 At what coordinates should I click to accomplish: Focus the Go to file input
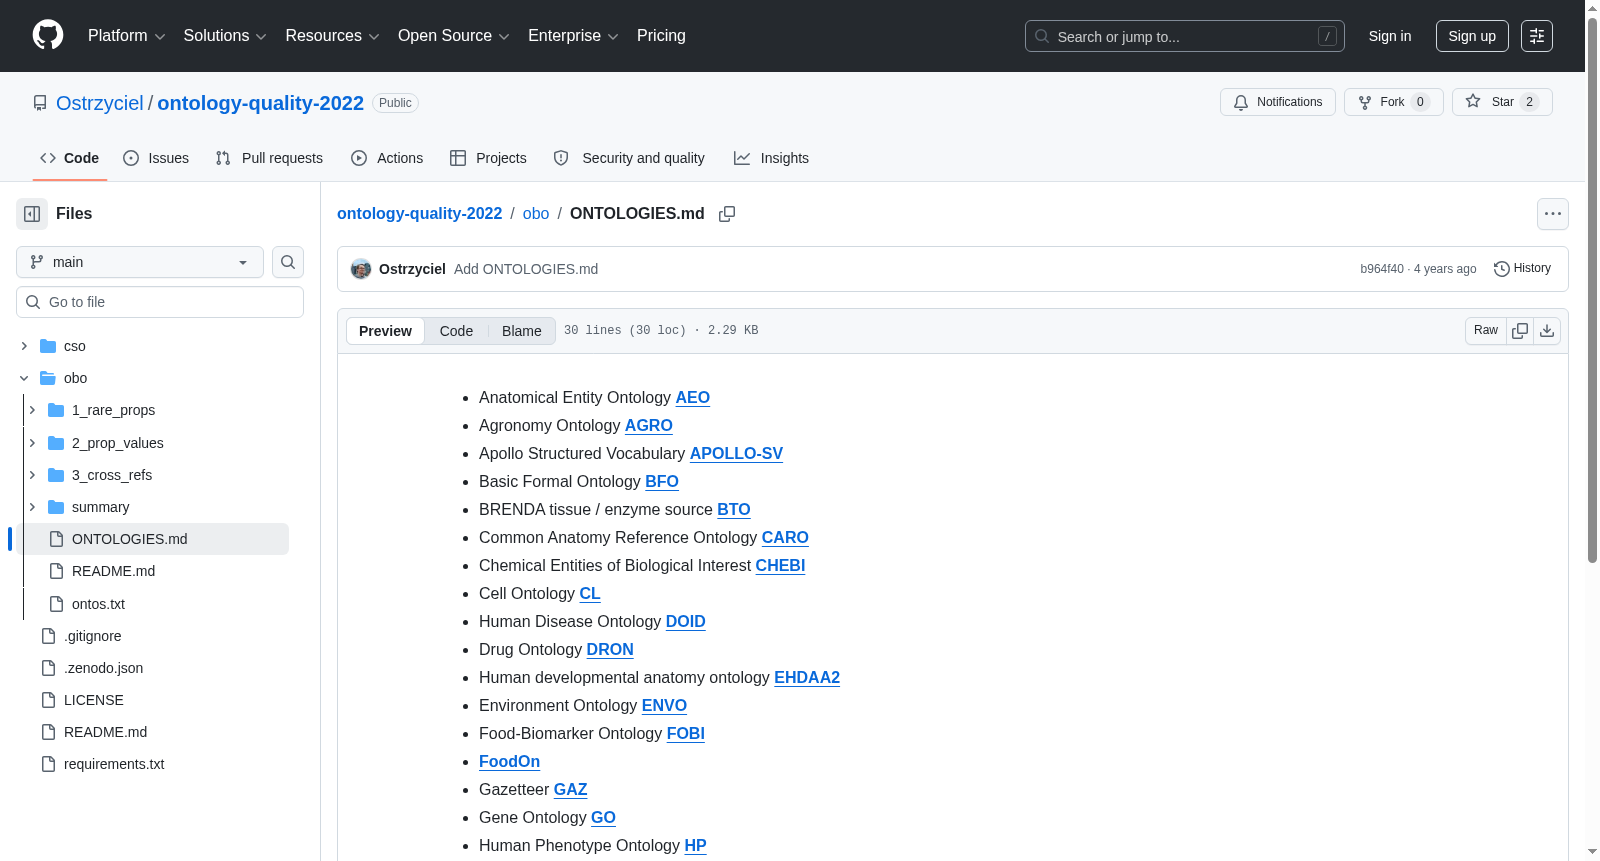(160, 302)
